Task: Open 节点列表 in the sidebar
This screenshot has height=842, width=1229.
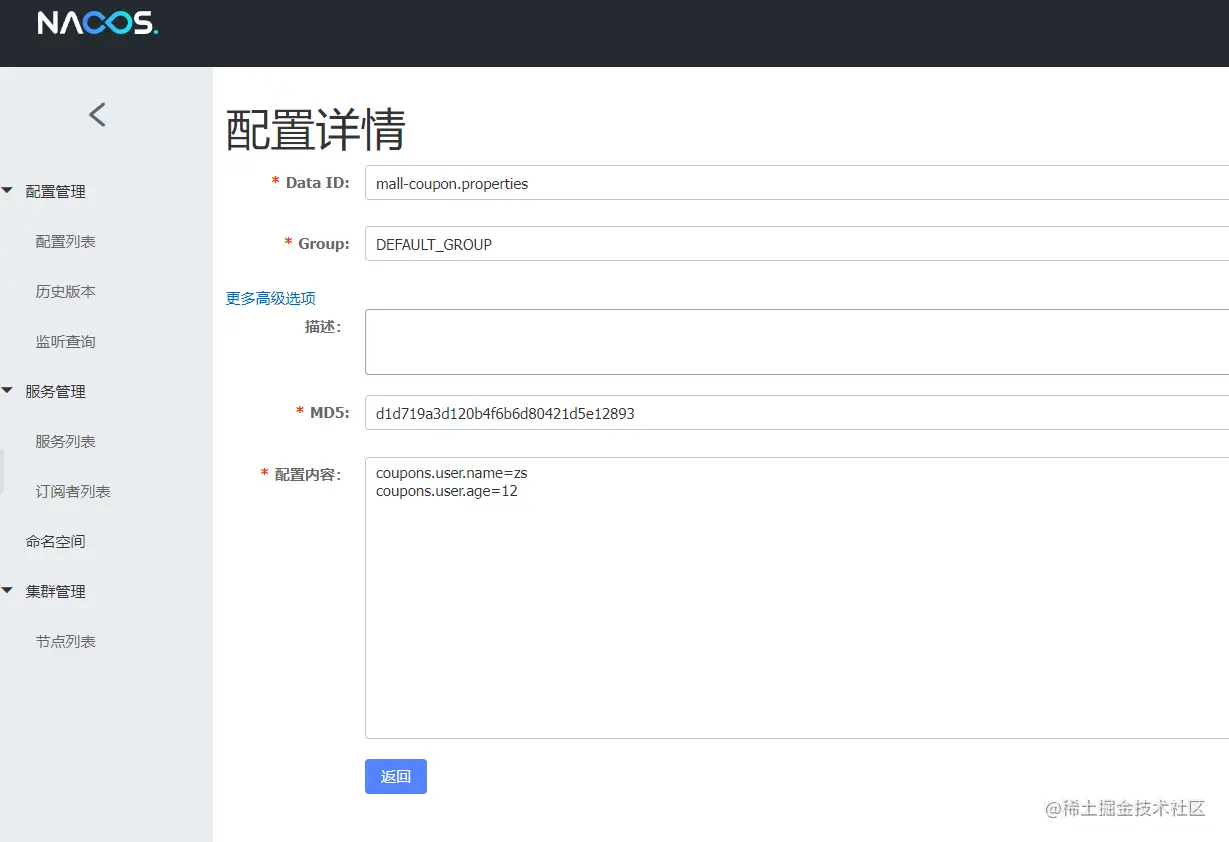Action: 66,642
